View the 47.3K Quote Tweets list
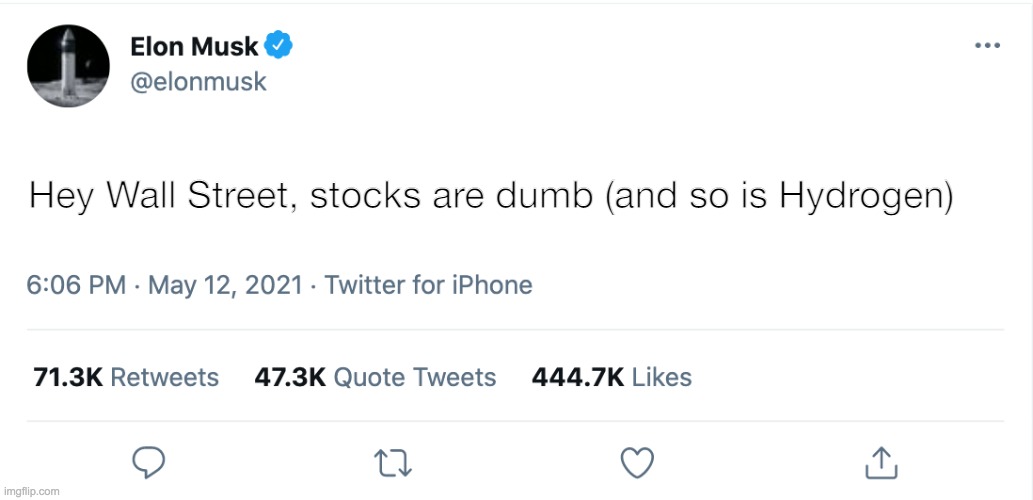The width and height of the screenshot is (1033, 500). 375,377
